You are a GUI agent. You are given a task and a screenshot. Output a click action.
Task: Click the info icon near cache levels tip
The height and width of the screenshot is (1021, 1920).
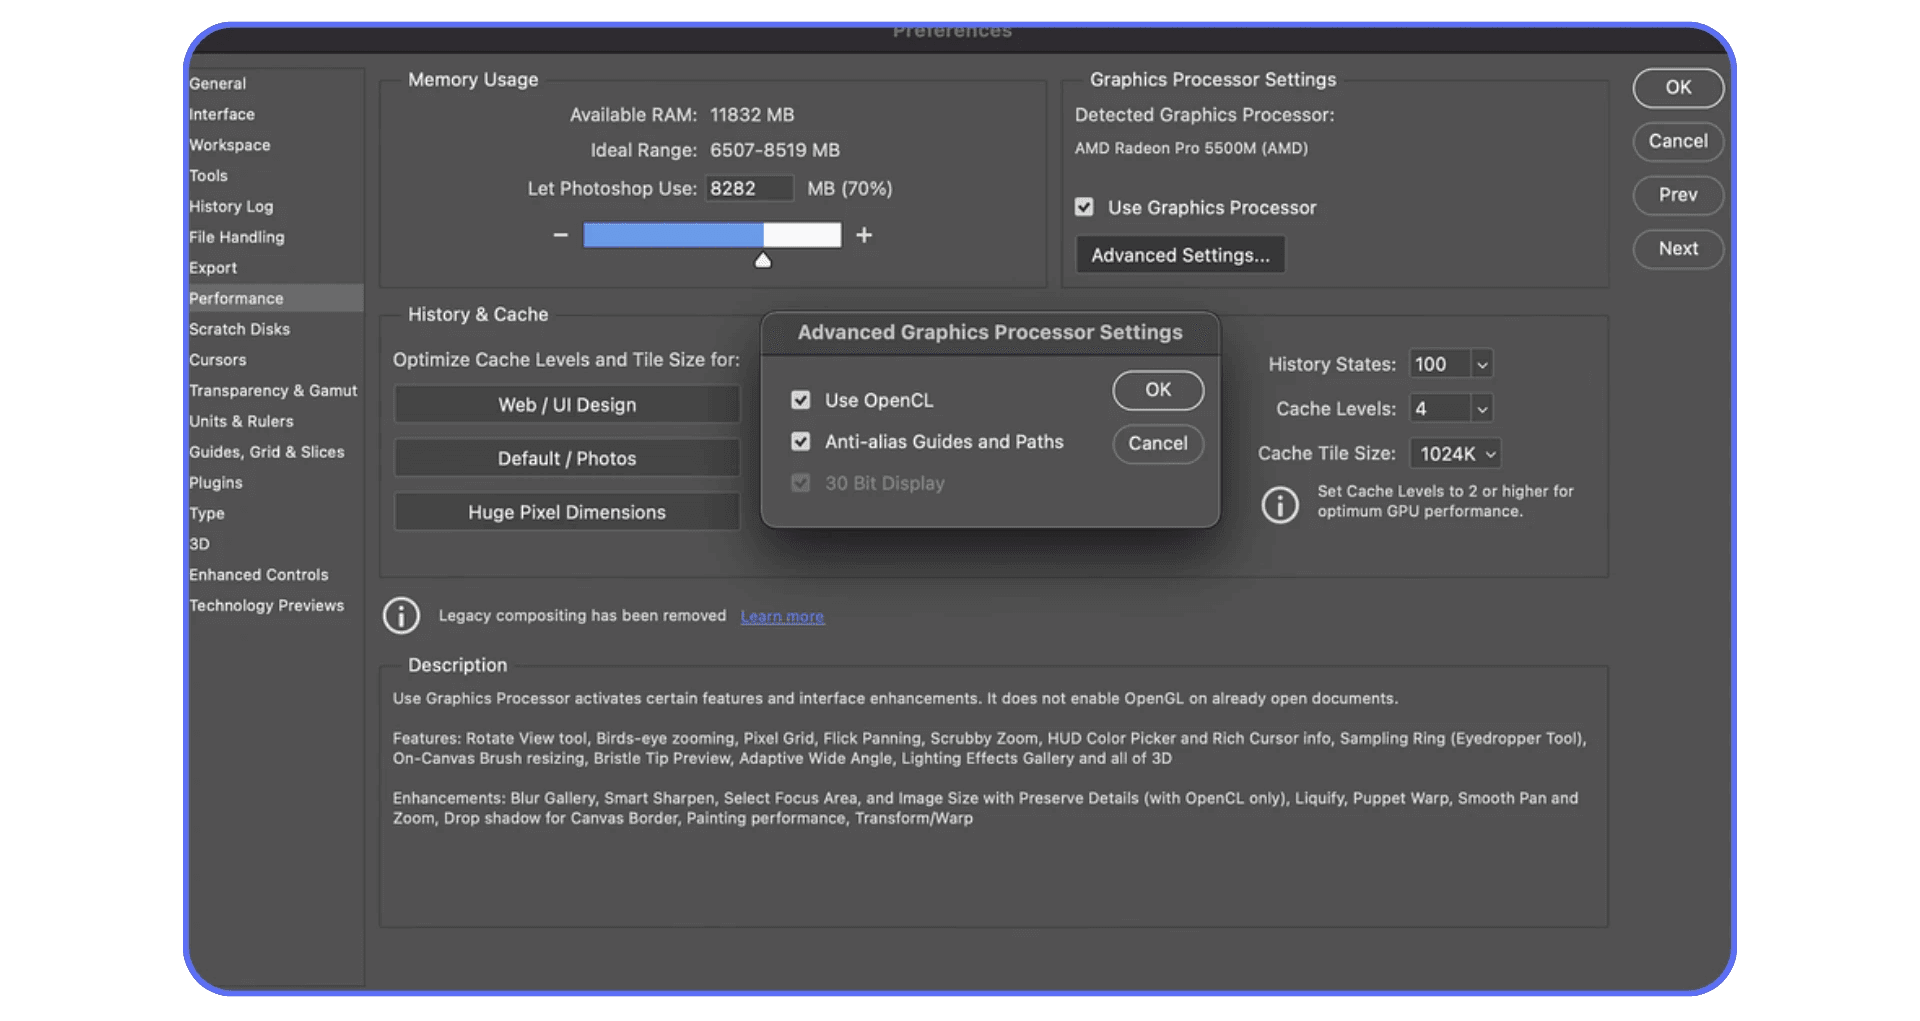(x=1280, y=505)
